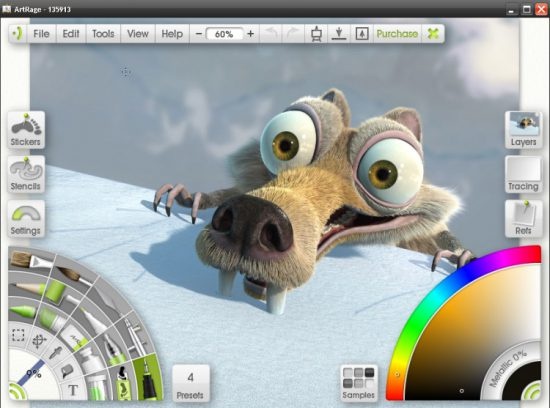The height and width of the screenshot is (408, 550).
Task: Open the Stickers panel
Action: (26, 130)
